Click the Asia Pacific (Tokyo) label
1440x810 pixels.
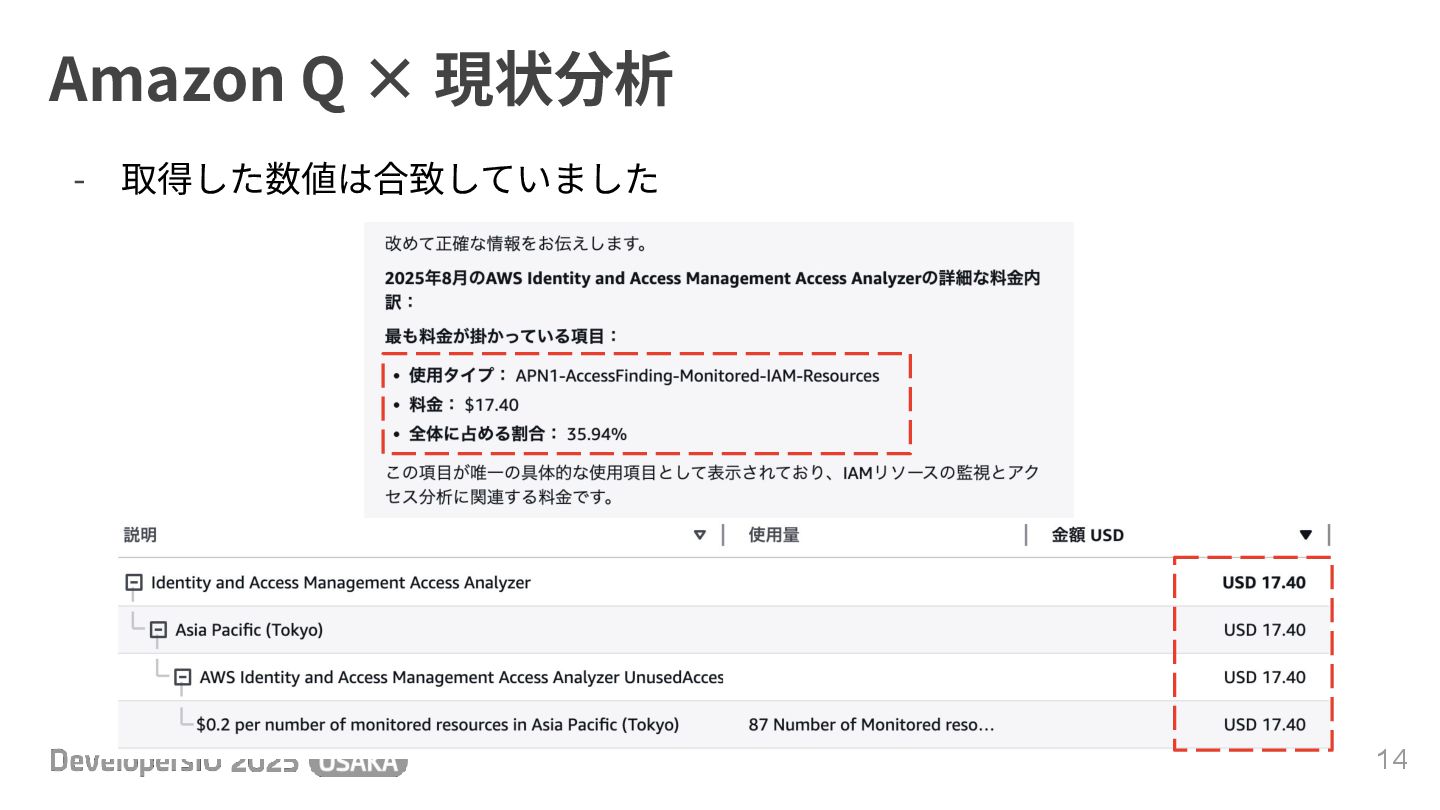tap(249, 630)
